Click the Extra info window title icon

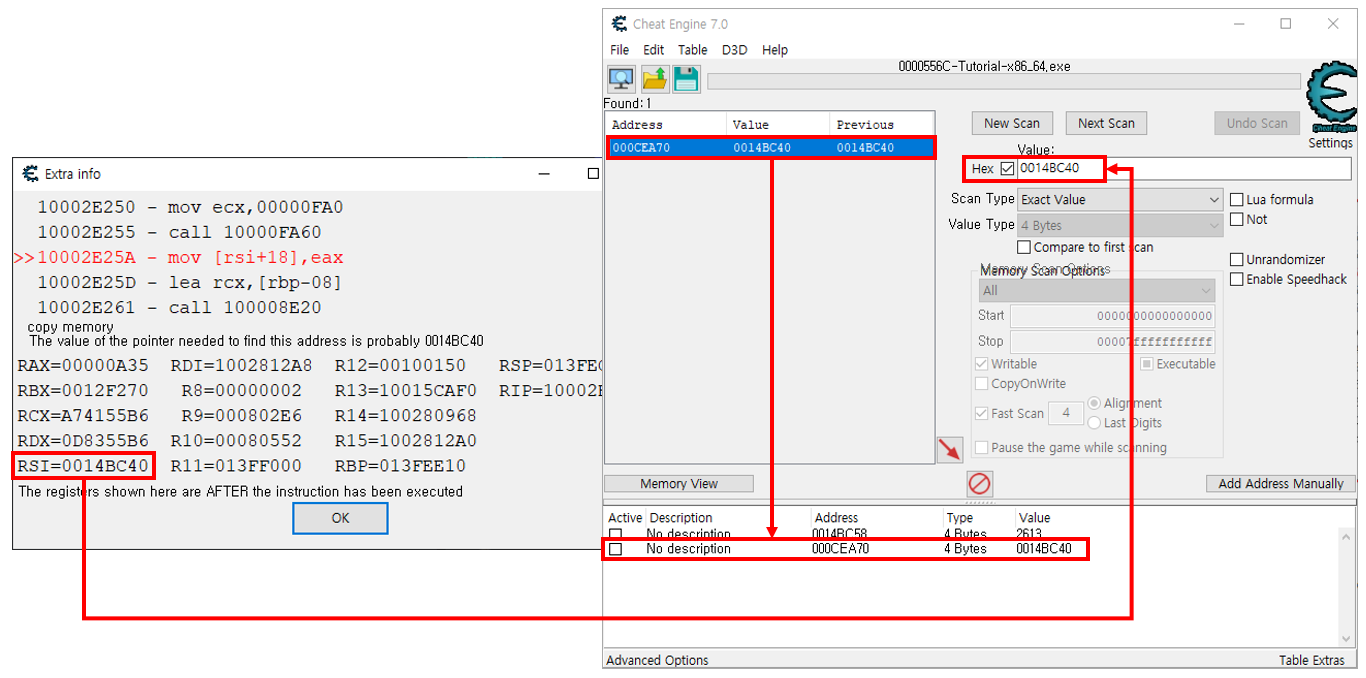point(31,174)
